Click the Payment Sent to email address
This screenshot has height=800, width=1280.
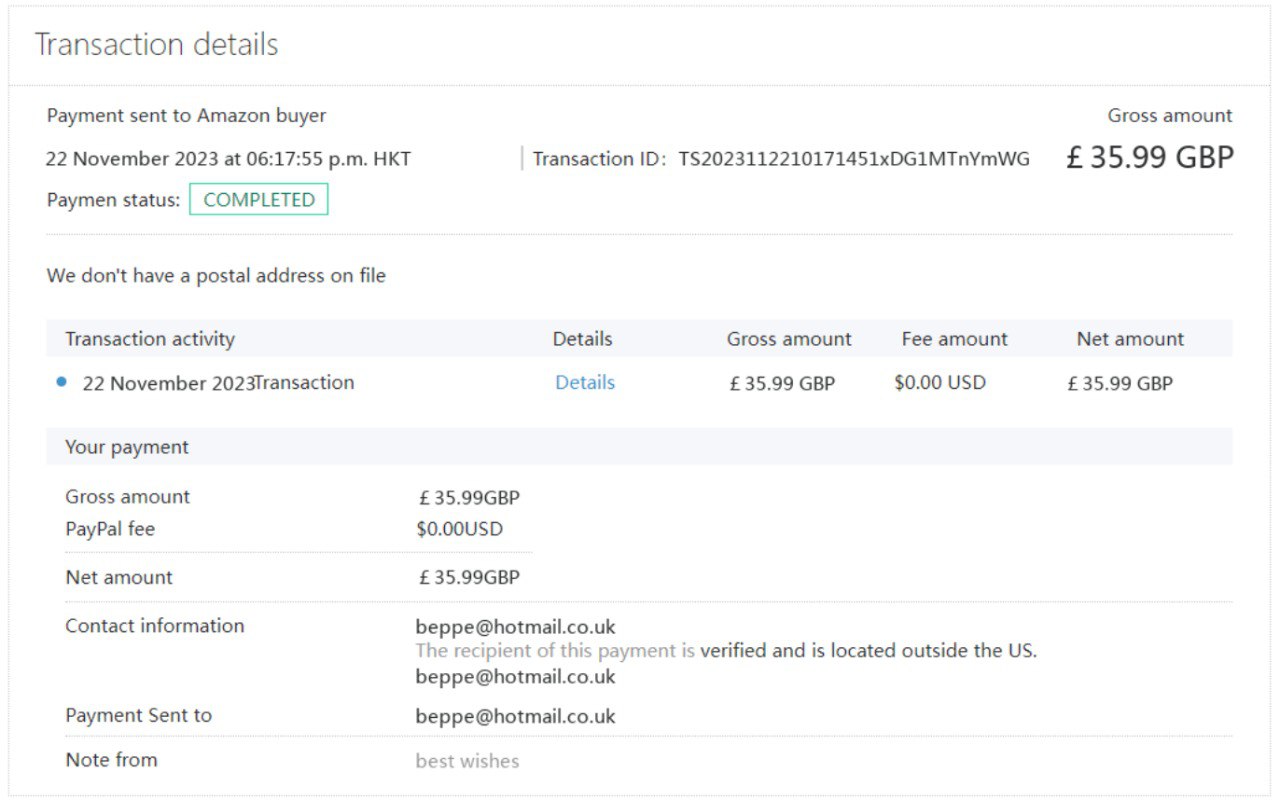(515, 716)
